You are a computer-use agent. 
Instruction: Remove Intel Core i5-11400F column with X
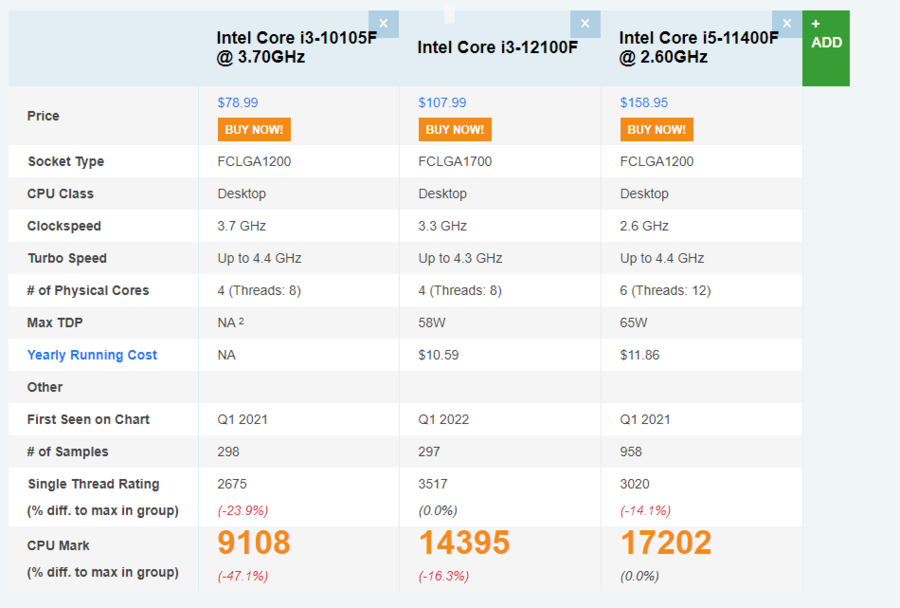click(787, 24)
